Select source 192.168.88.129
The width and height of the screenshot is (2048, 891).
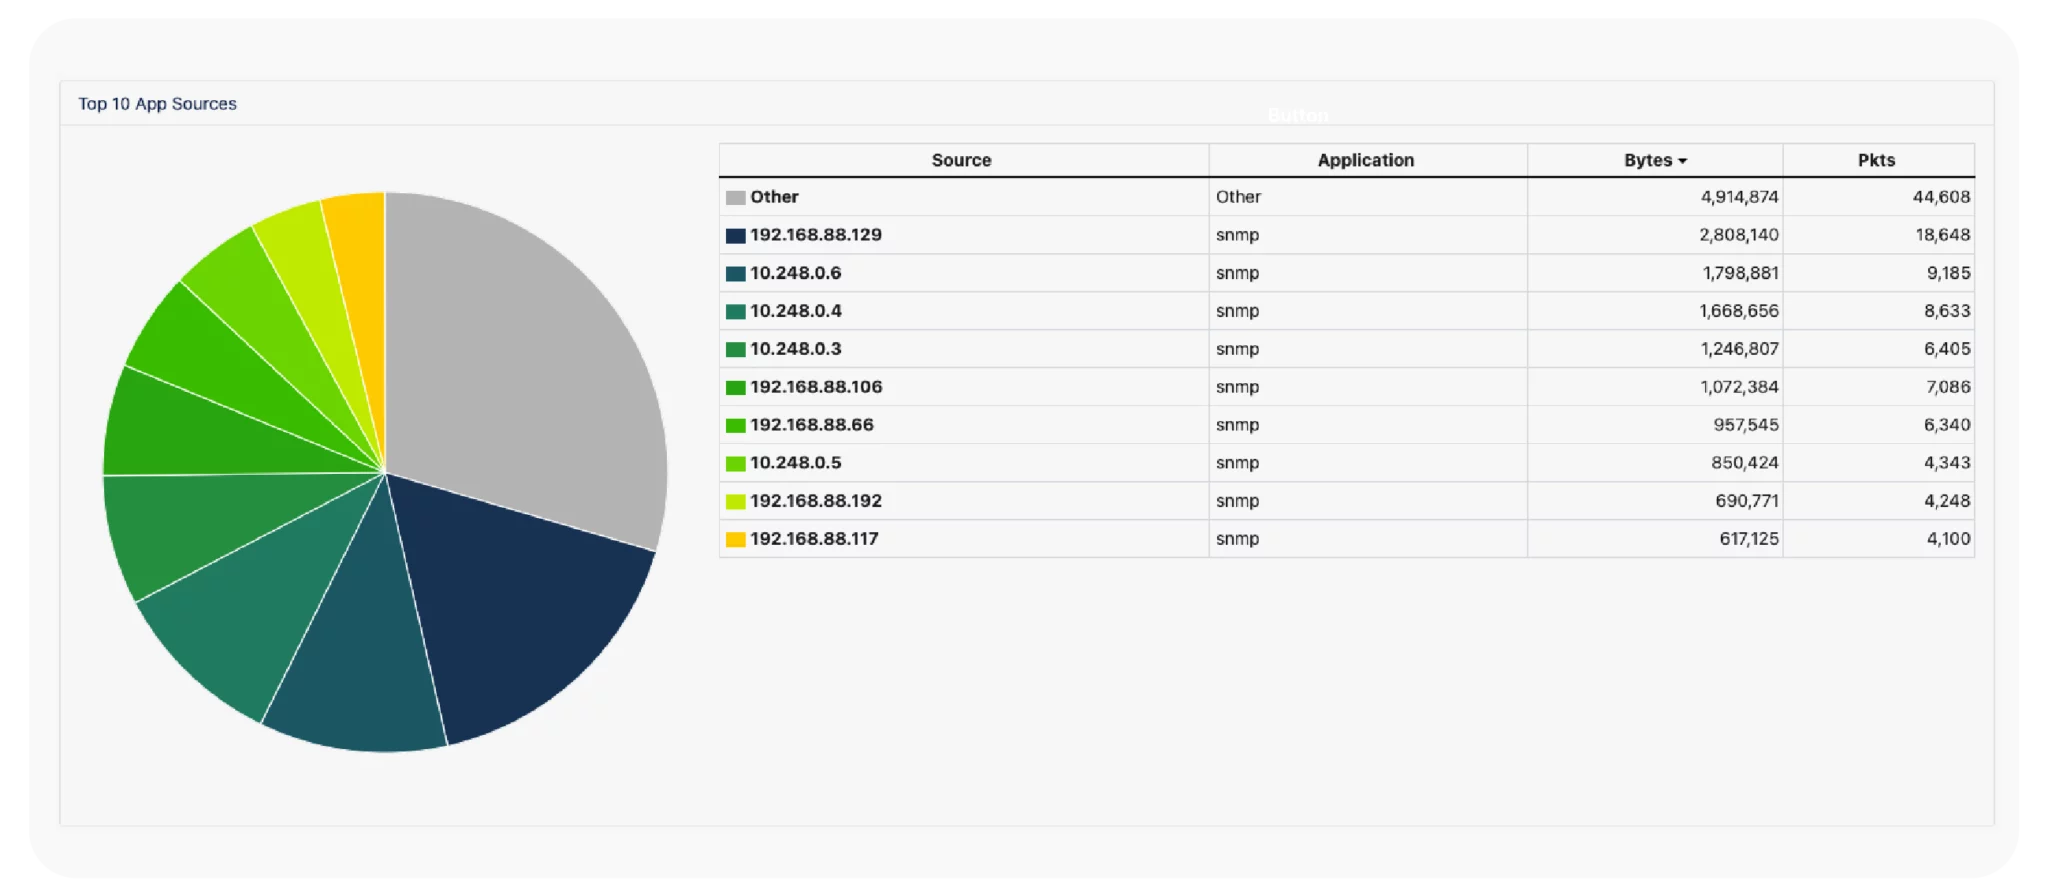click(x=816, y=235)
